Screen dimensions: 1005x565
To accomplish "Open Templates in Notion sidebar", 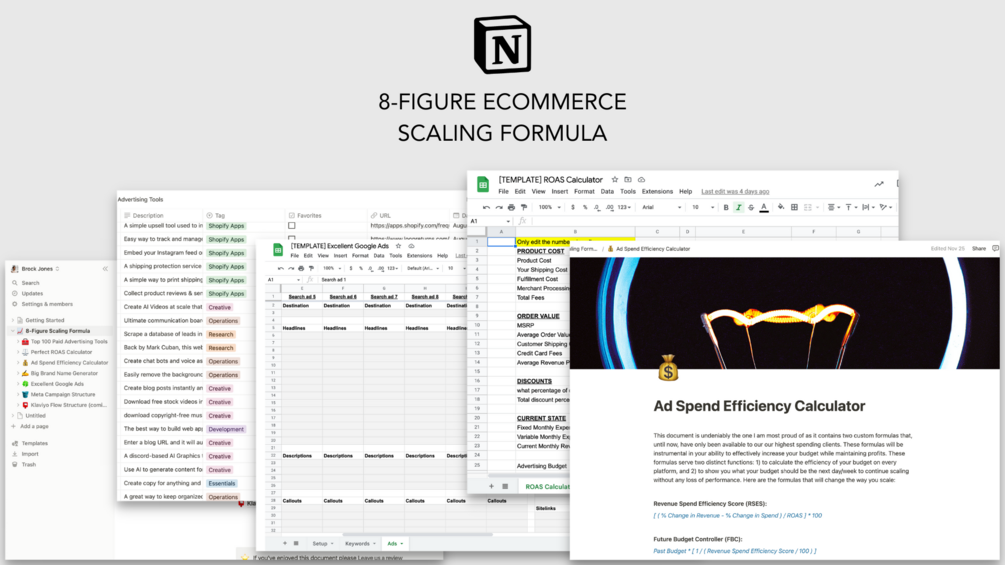I will pos(29,443).
